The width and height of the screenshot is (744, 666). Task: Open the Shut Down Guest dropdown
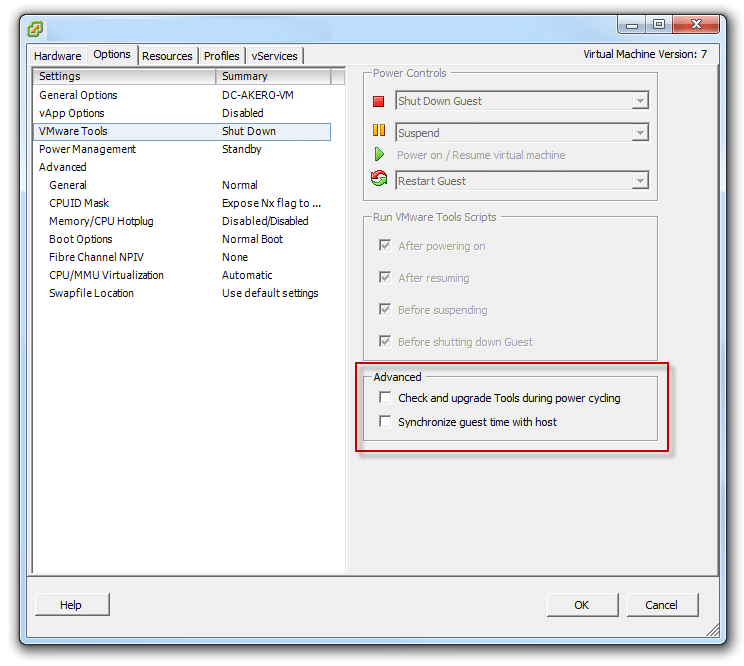point(639,101)
